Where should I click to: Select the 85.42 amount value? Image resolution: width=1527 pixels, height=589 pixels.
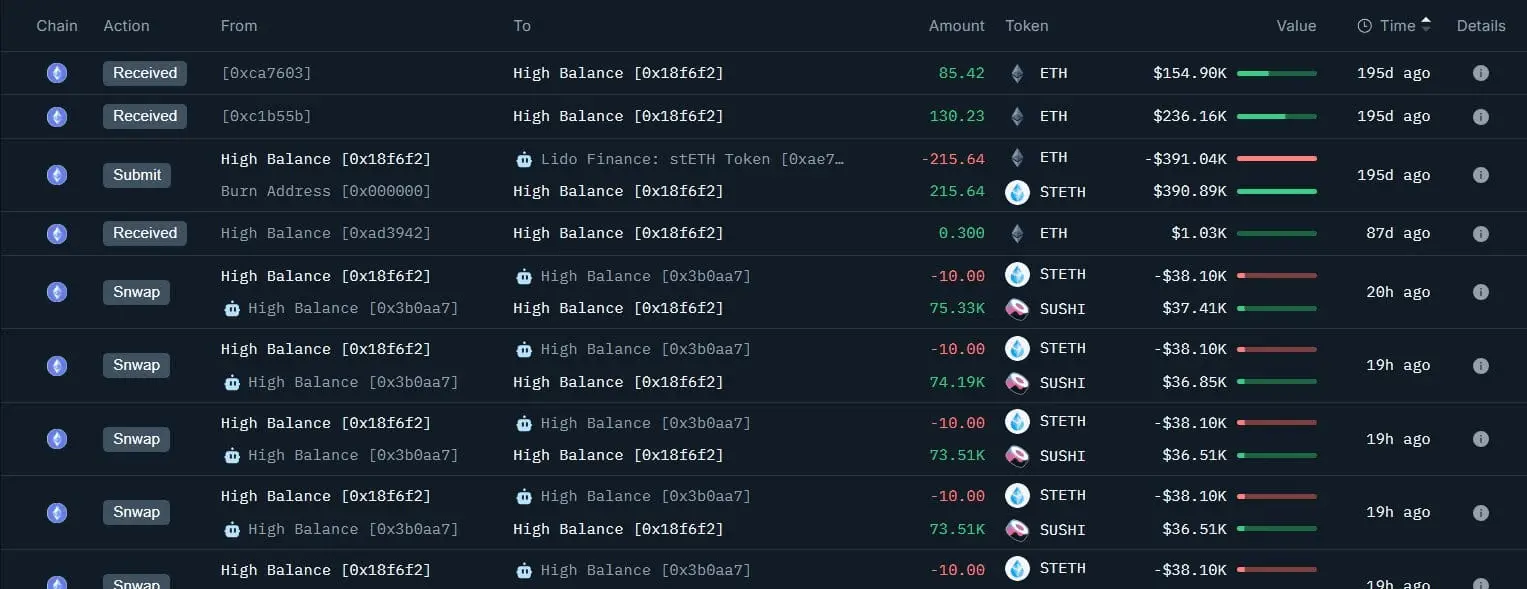tap(962, 73)
